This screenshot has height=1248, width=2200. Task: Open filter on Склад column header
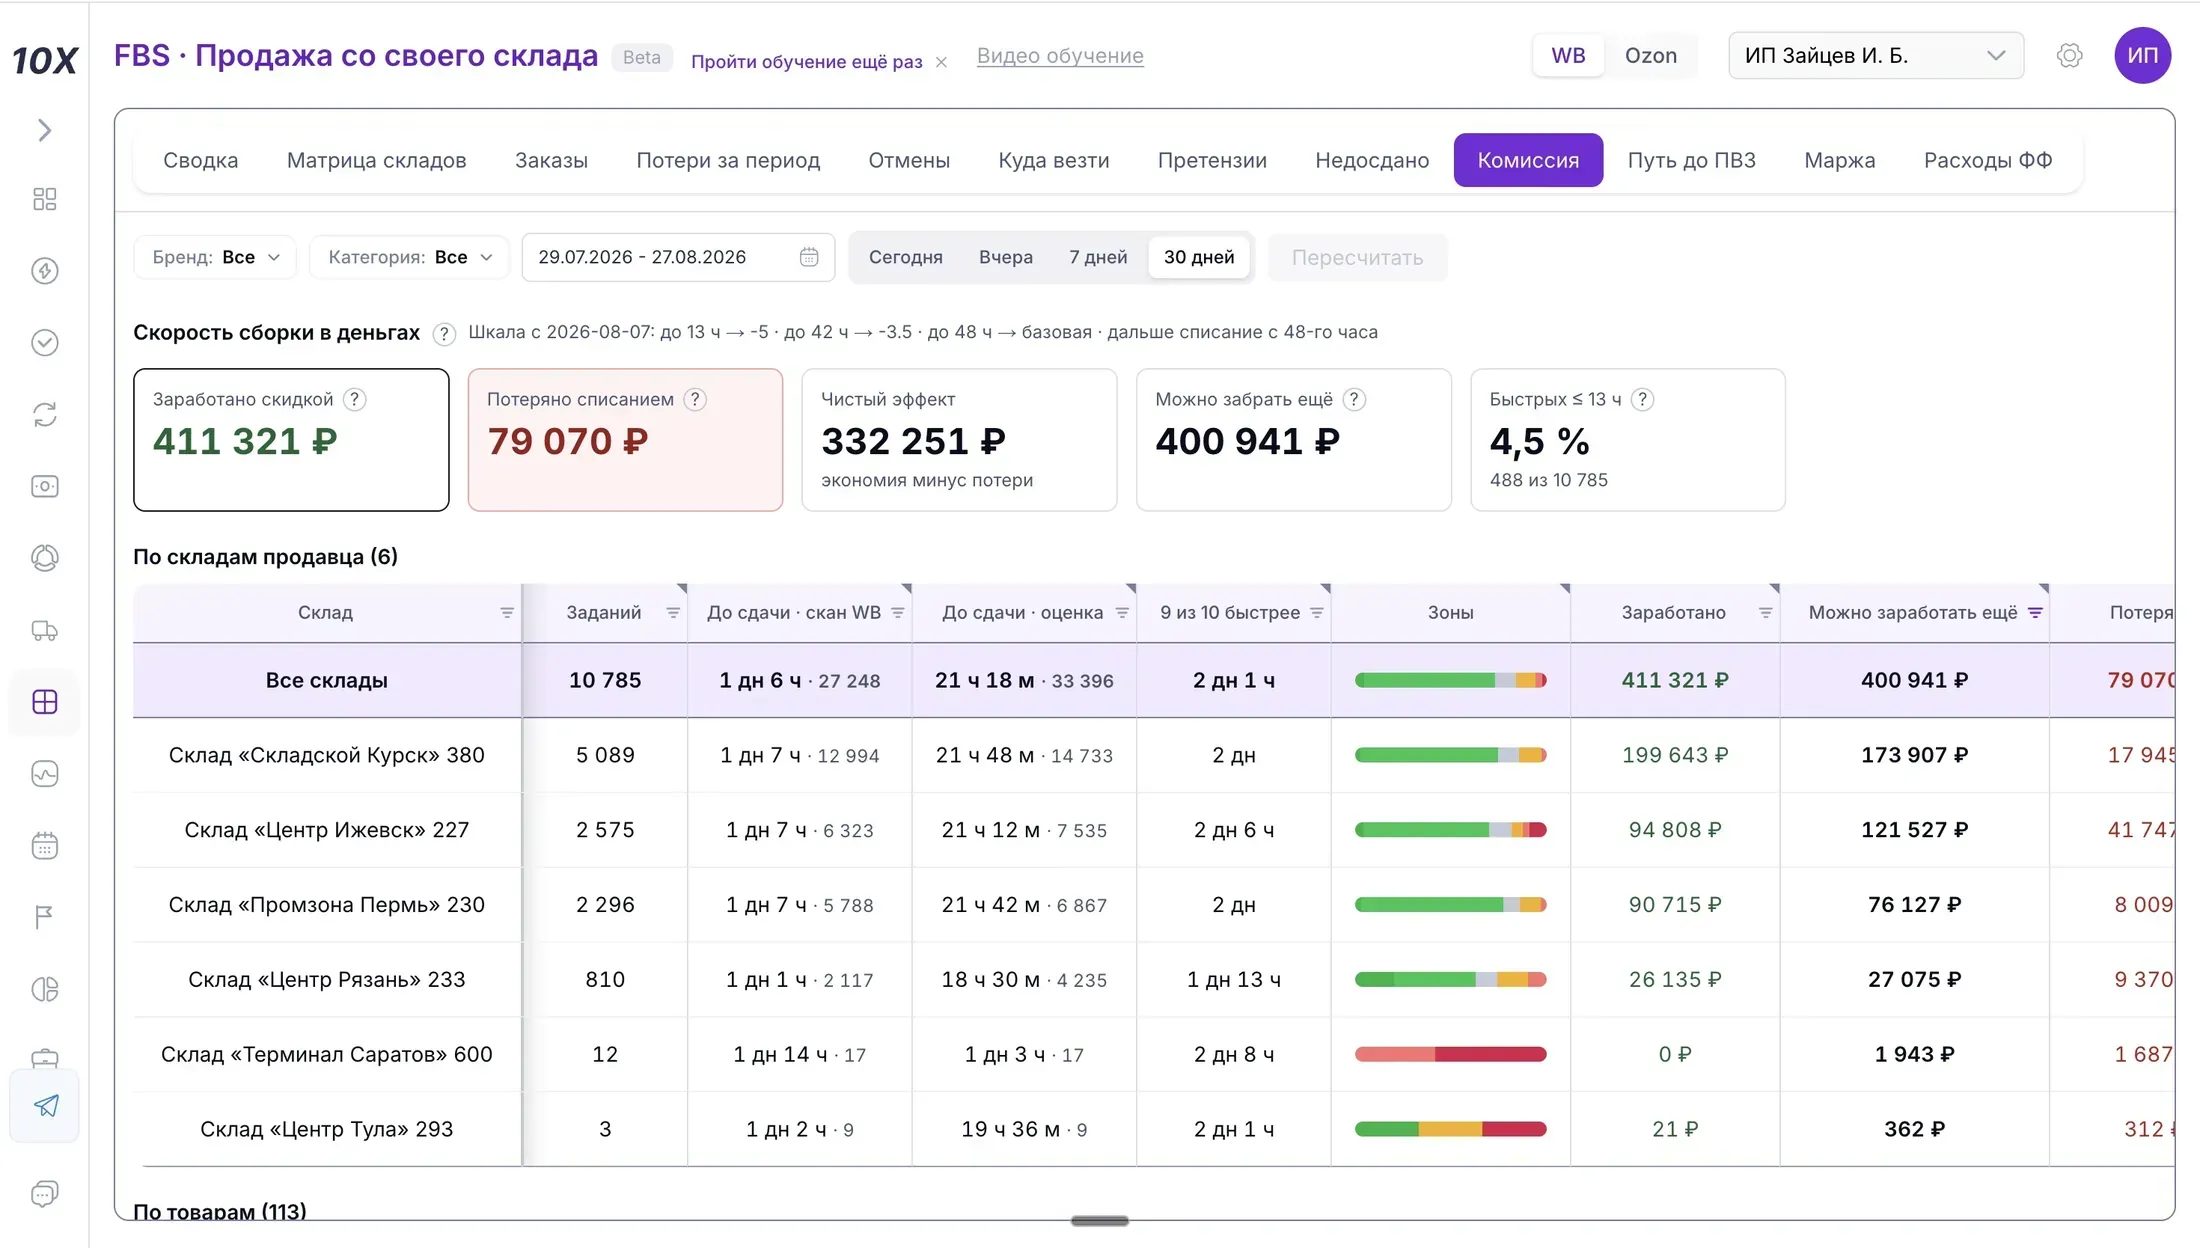507,613
